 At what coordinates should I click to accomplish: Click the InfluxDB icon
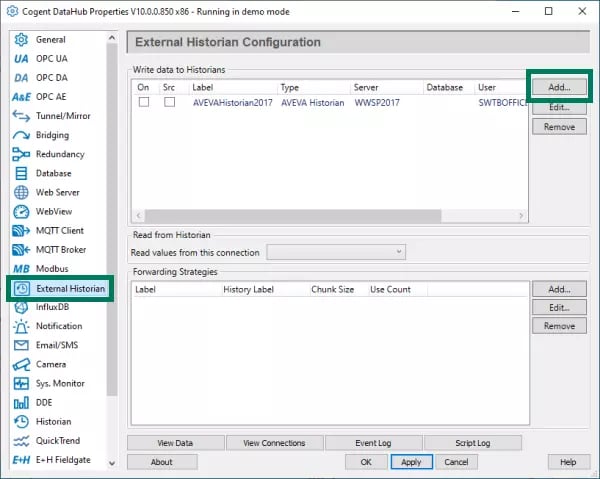pos(21,307)
